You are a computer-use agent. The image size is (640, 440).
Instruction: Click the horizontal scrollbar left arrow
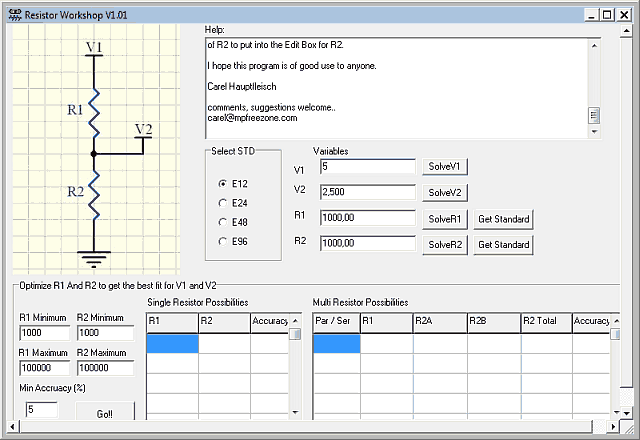tap(12, 427)
